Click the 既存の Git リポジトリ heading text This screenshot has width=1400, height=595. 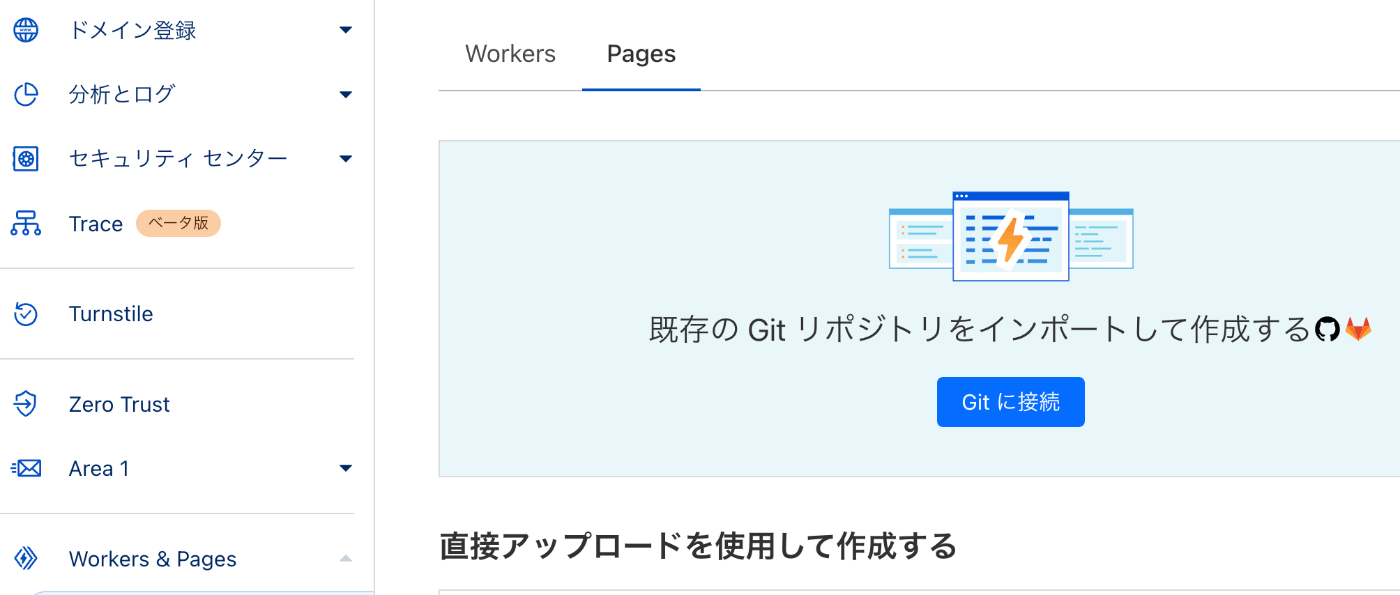(x=979, y=329)
